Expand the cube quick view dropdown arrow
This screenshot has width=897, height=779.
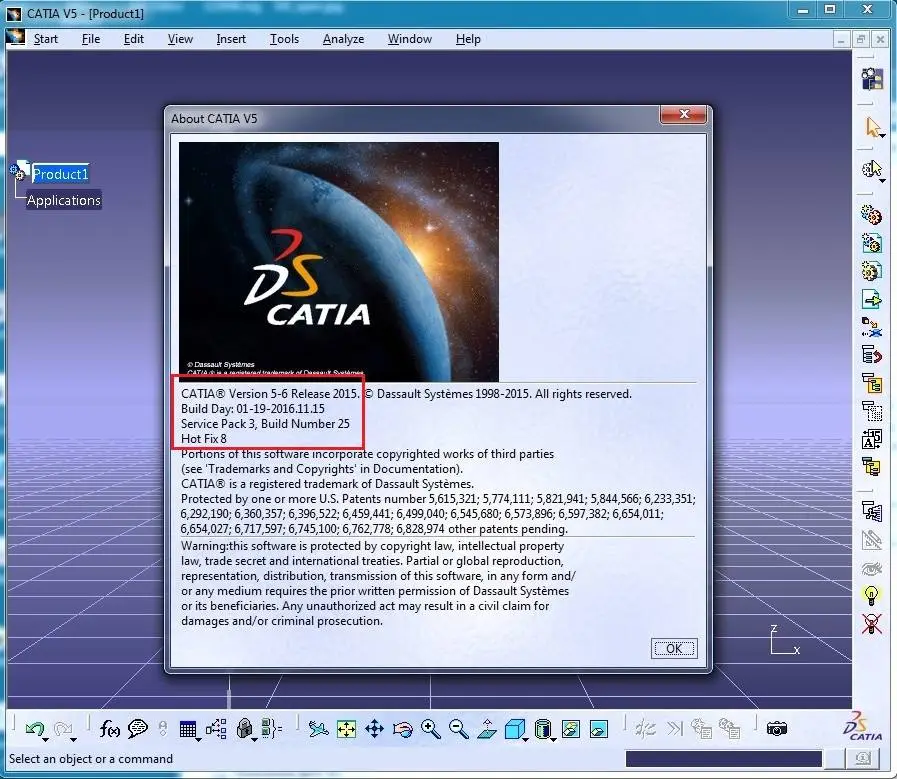pos(525,740)
